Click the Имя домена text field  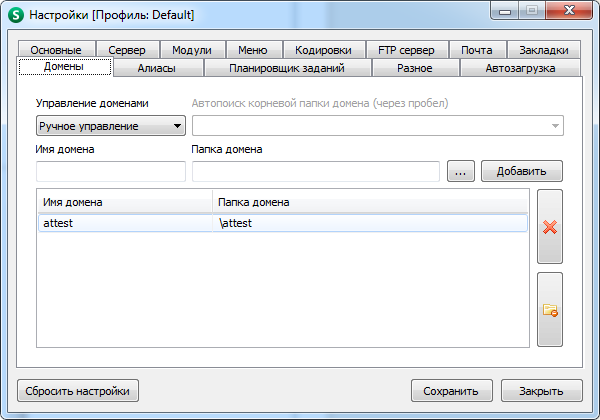click(x=110, y=171)
